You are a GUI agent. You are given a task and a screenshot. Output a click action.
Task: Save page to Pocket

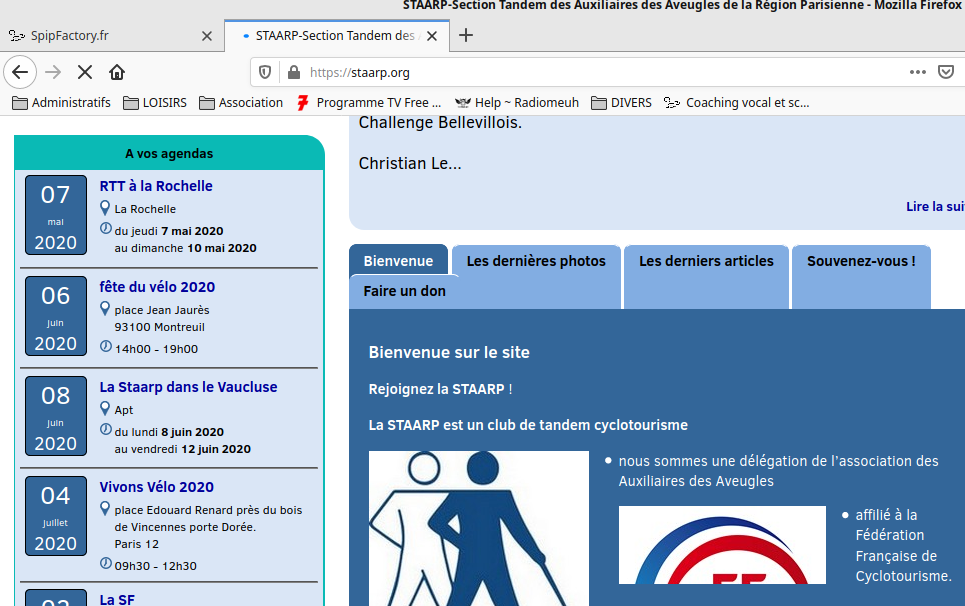click(x=946, y=73)
